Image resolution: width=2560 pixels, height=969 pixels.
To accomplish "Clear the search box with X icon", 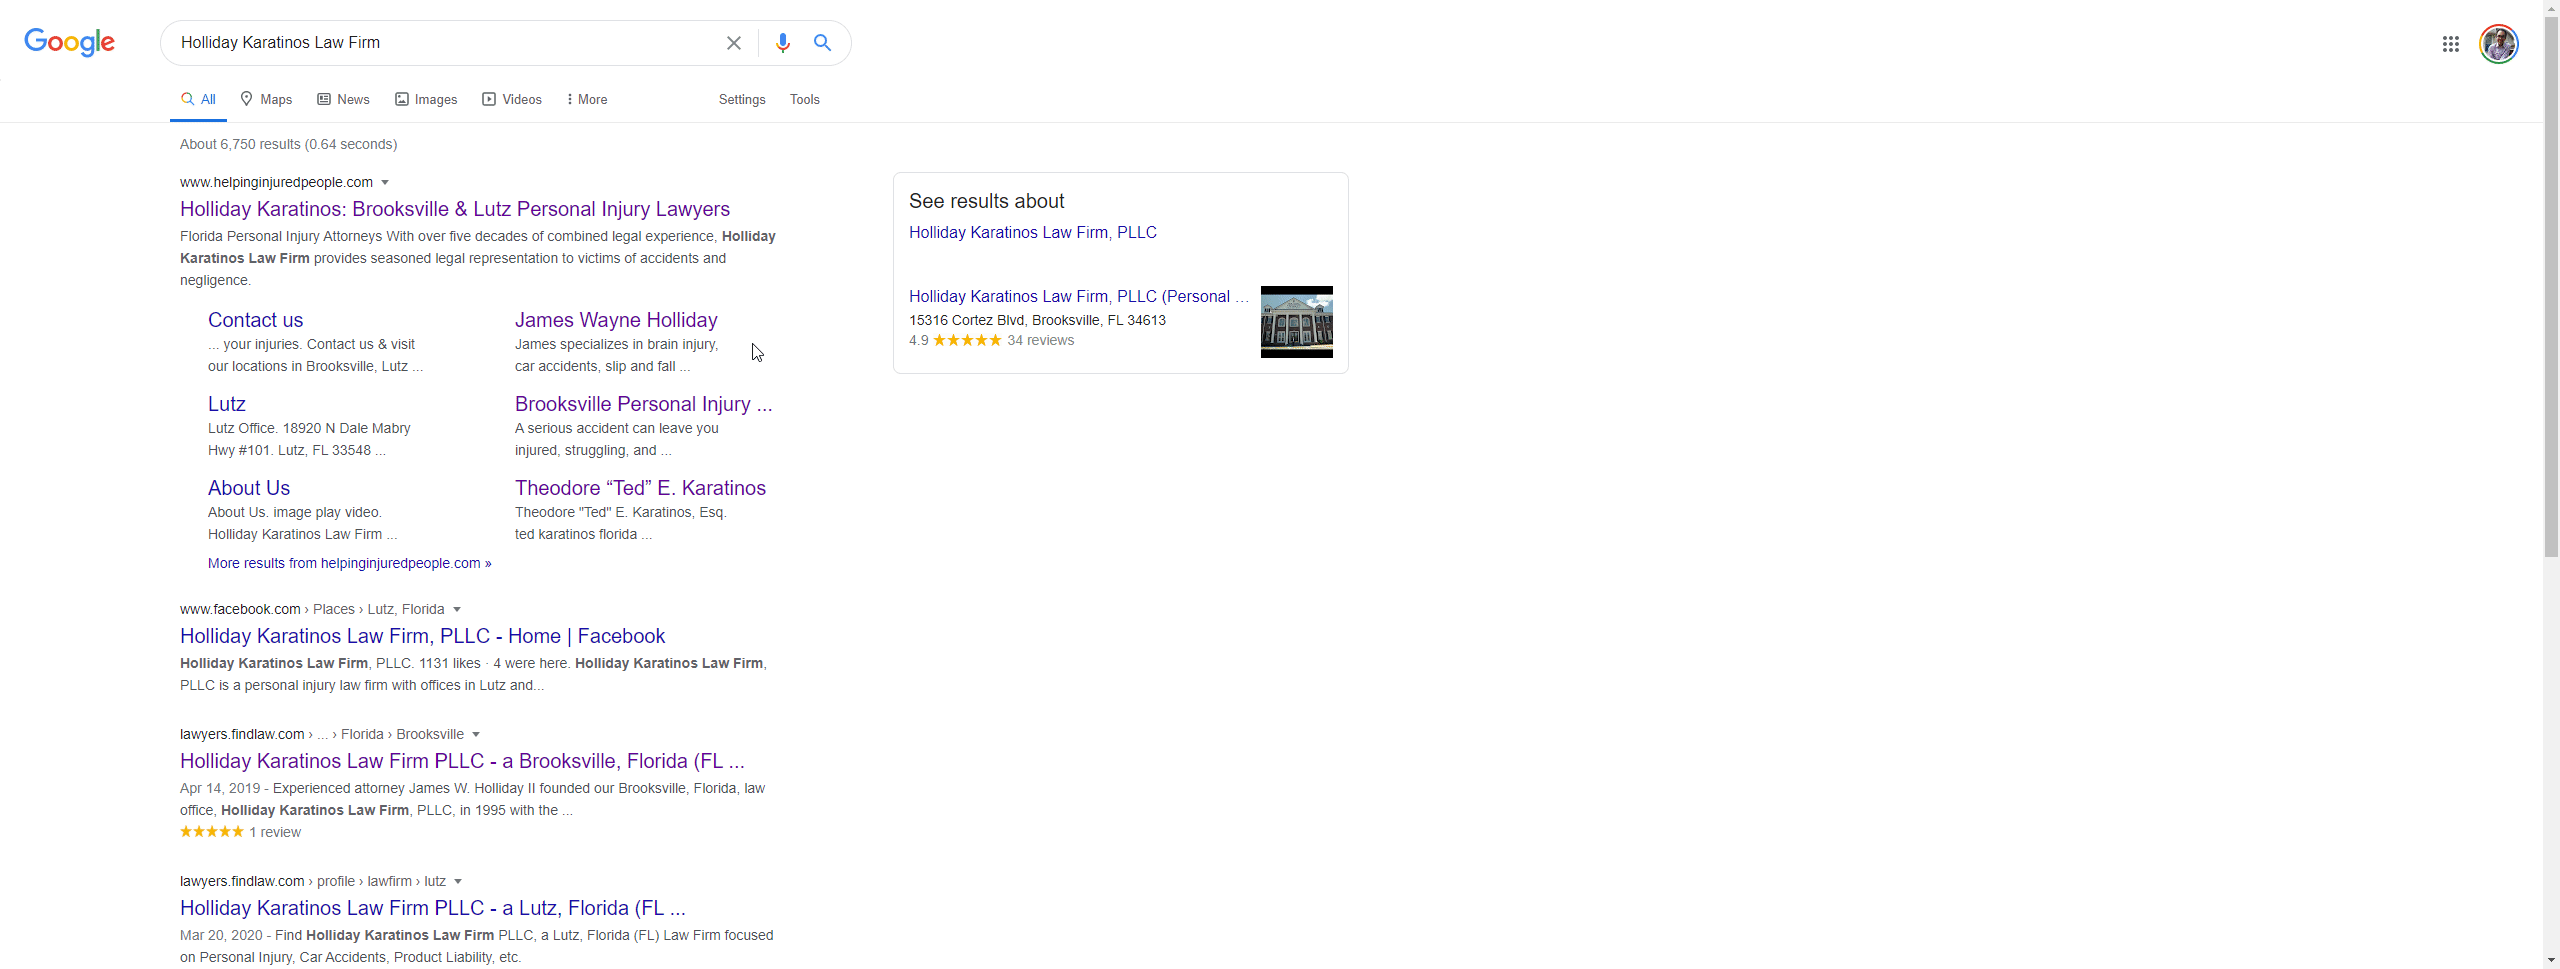I will click(734, 43).
